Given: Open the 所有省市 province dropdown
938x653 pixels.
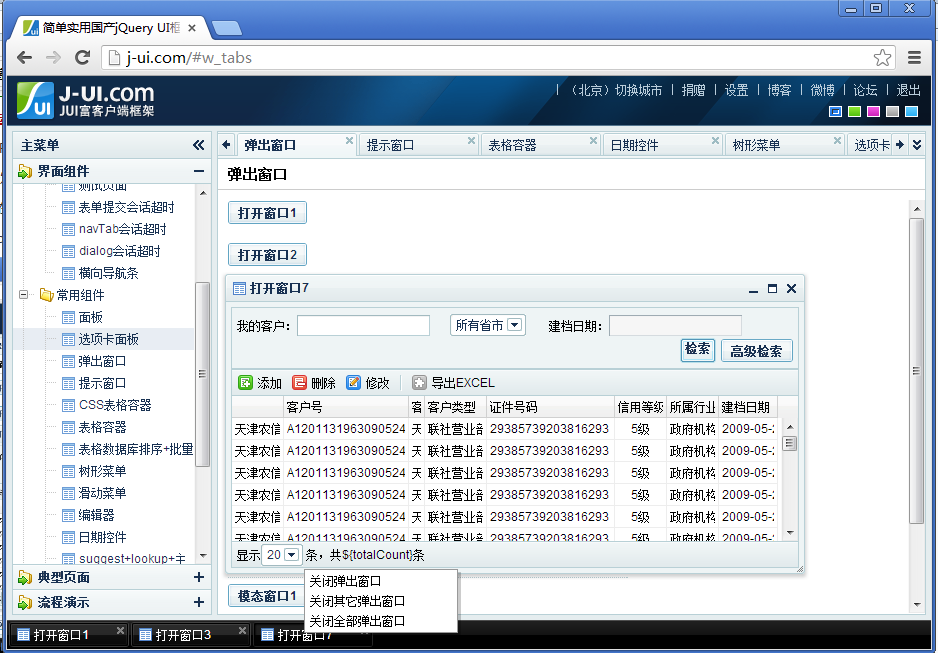Looking at the screenshot, I should [x=487, y=325].
